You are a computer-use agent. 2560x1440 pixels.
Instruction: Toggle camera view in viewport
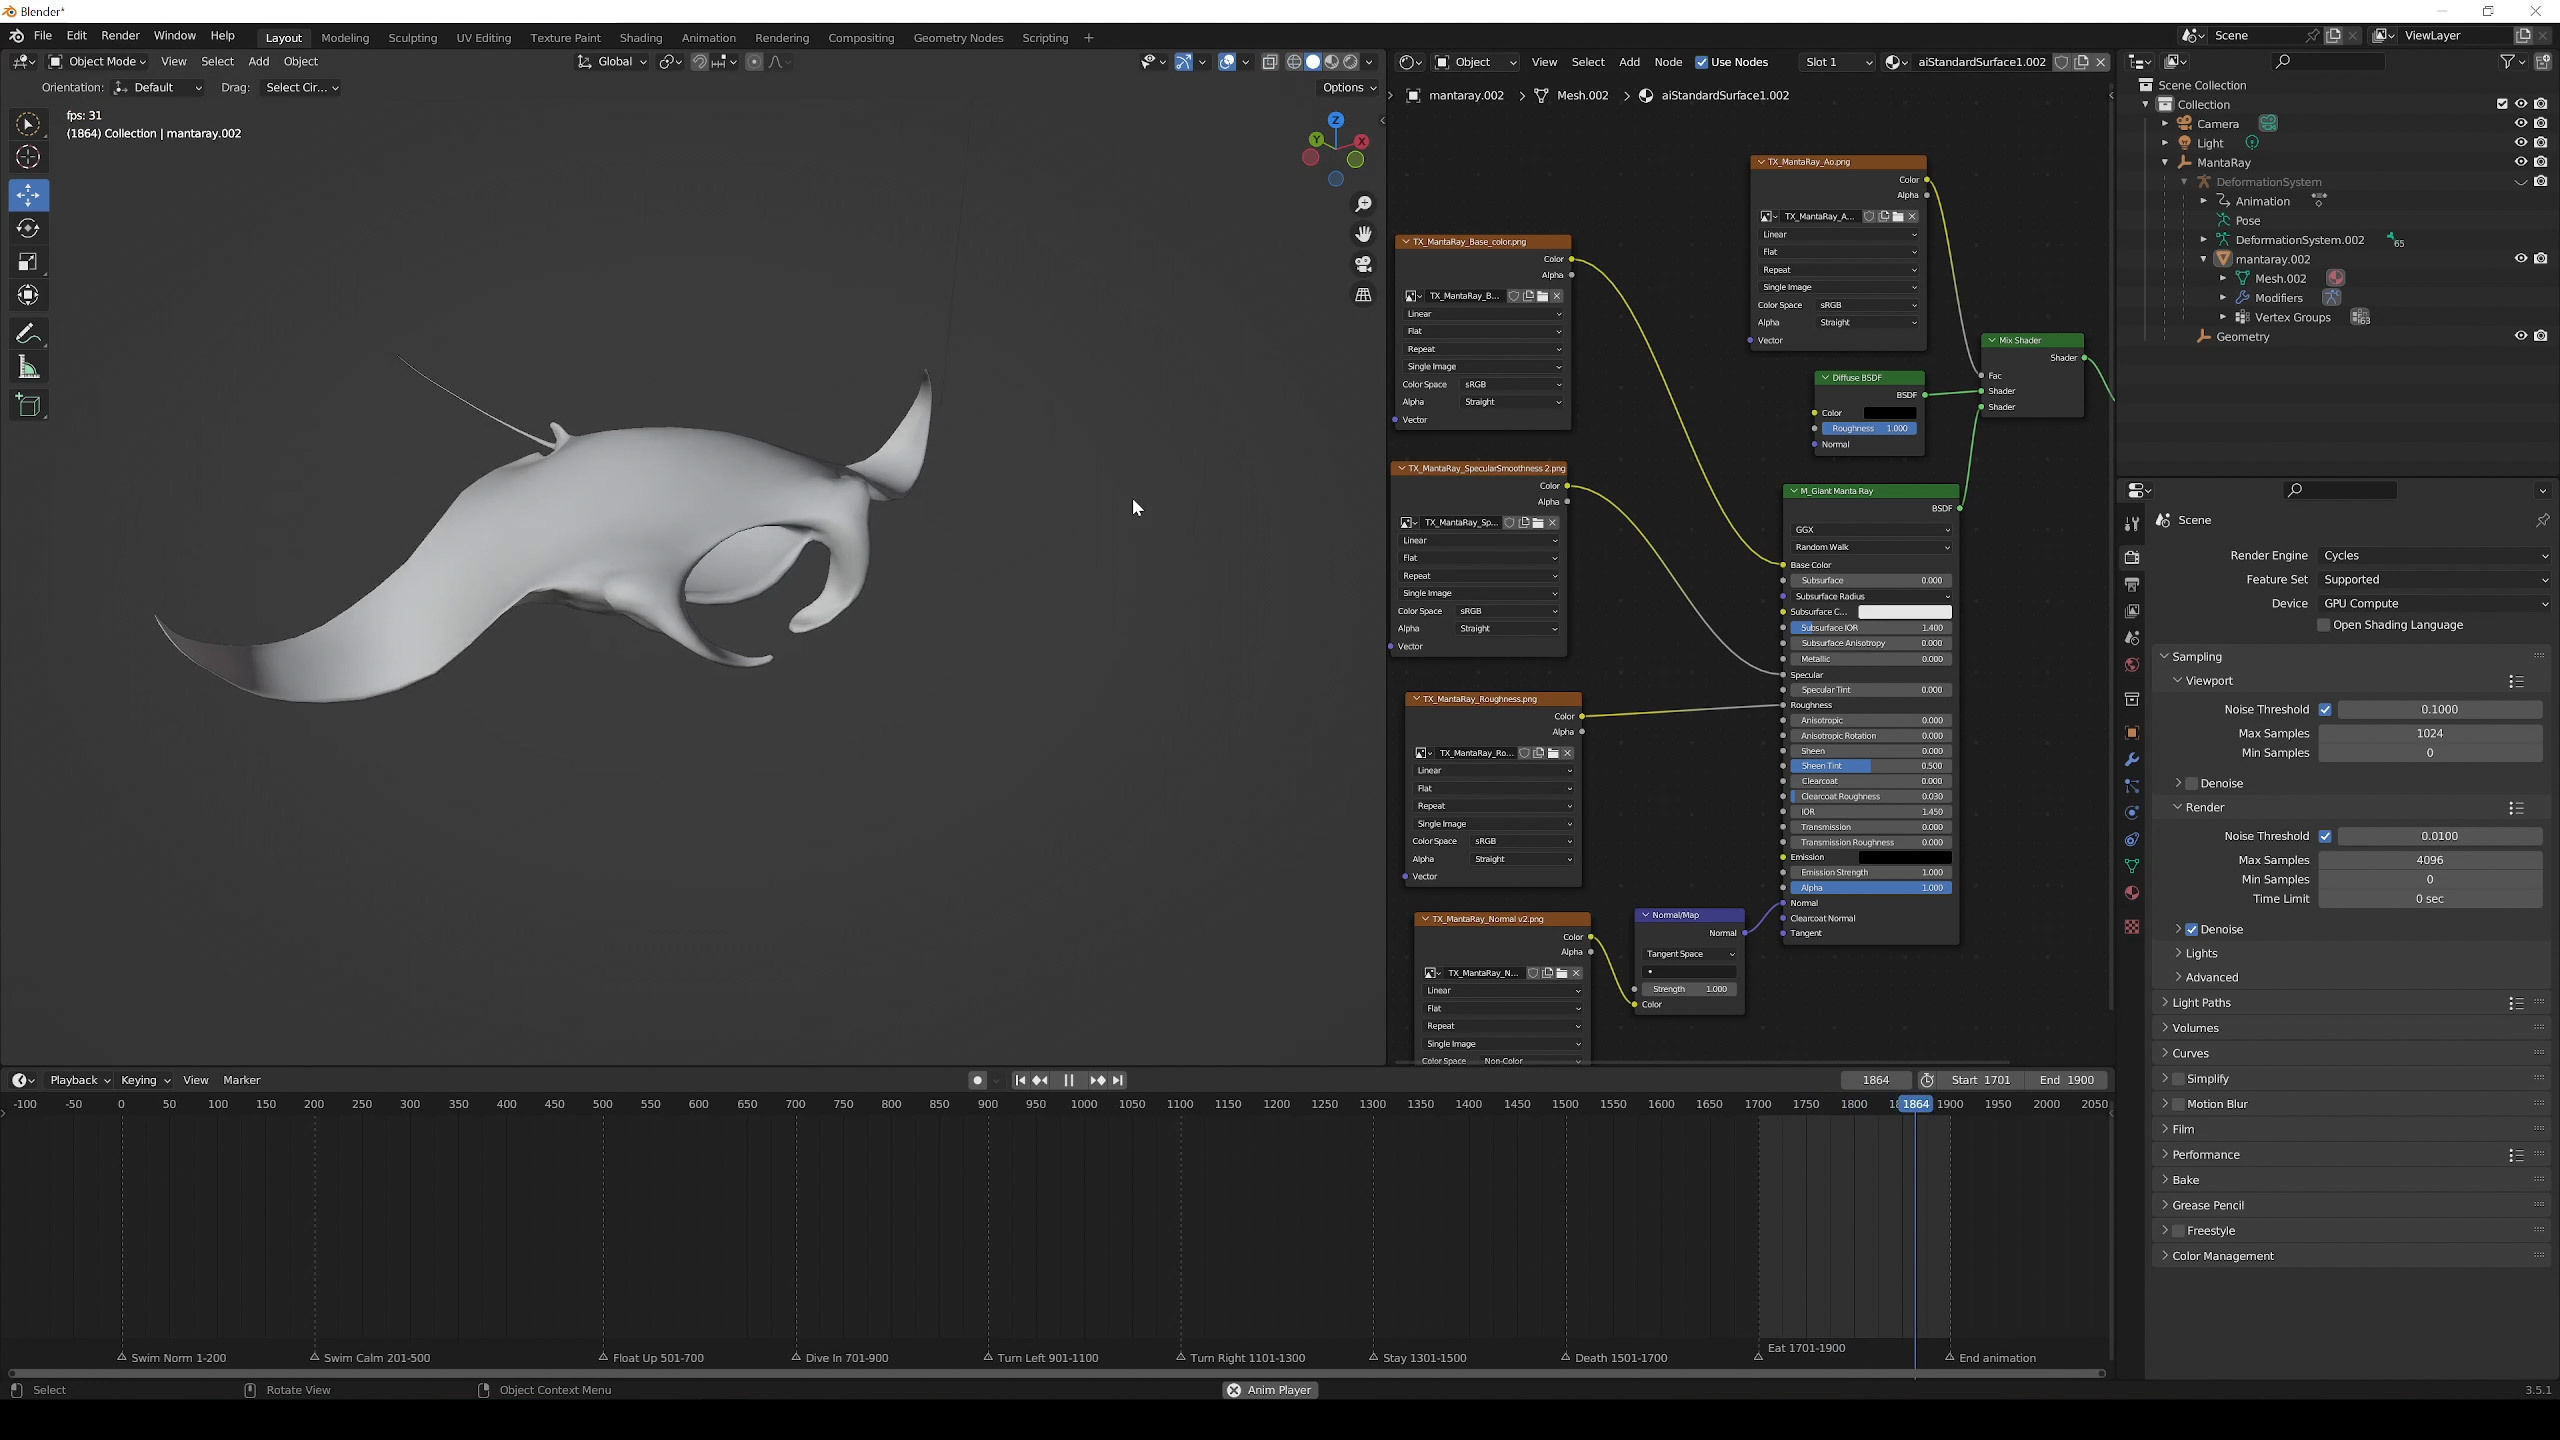point(1363,264)
